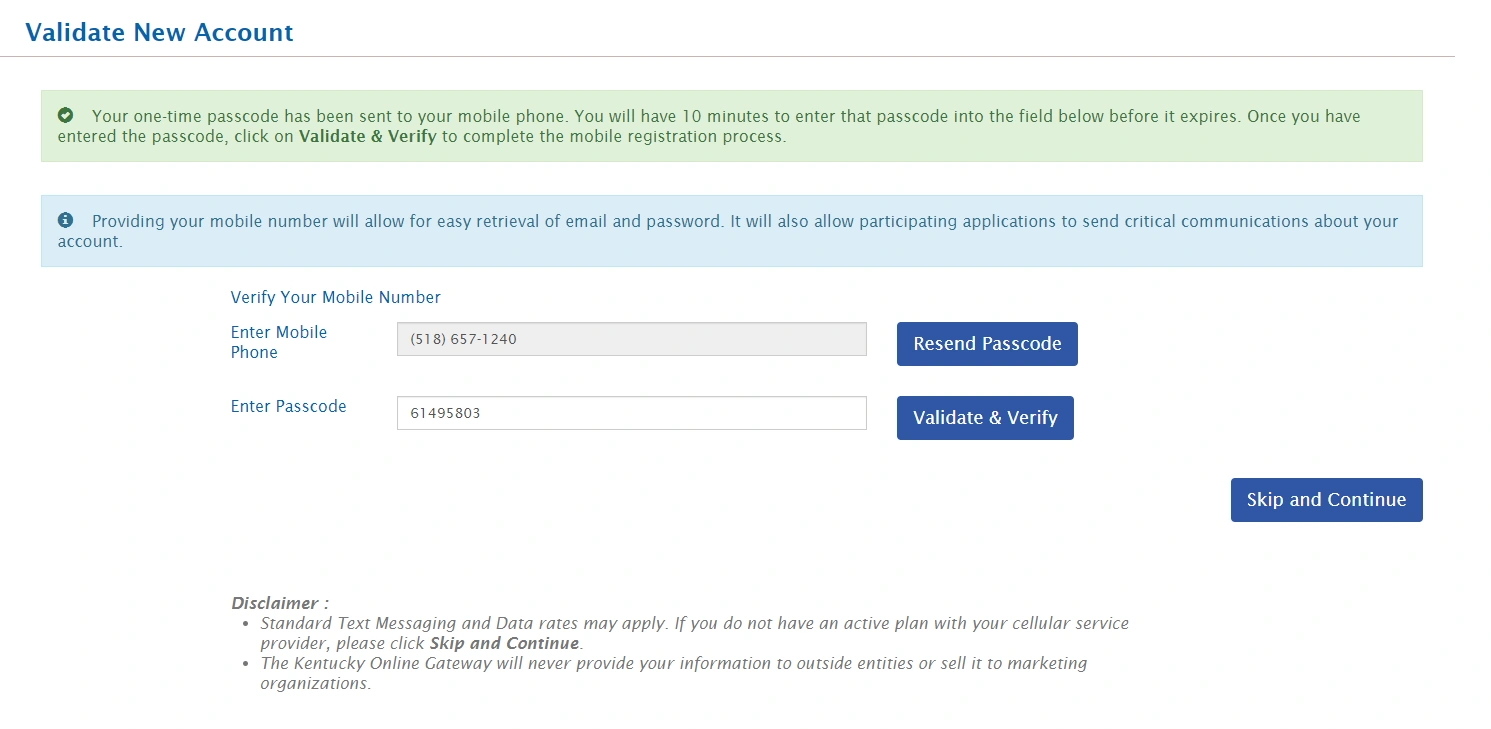Click the blue info circle icon
1491x729 pixels.
click(66, 221)
